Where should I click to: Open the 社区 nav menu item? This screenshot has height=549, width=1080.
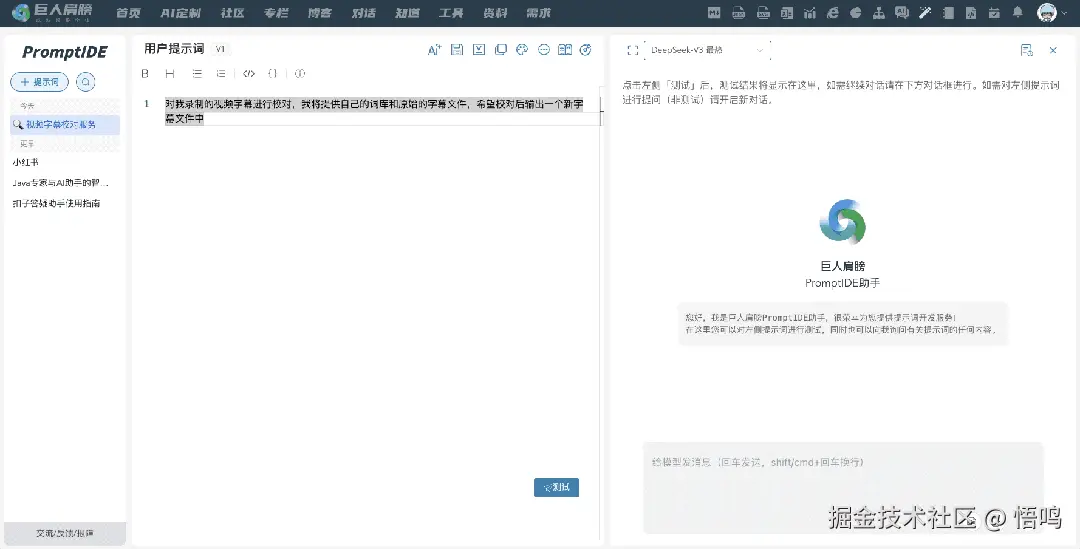(232, 12)
